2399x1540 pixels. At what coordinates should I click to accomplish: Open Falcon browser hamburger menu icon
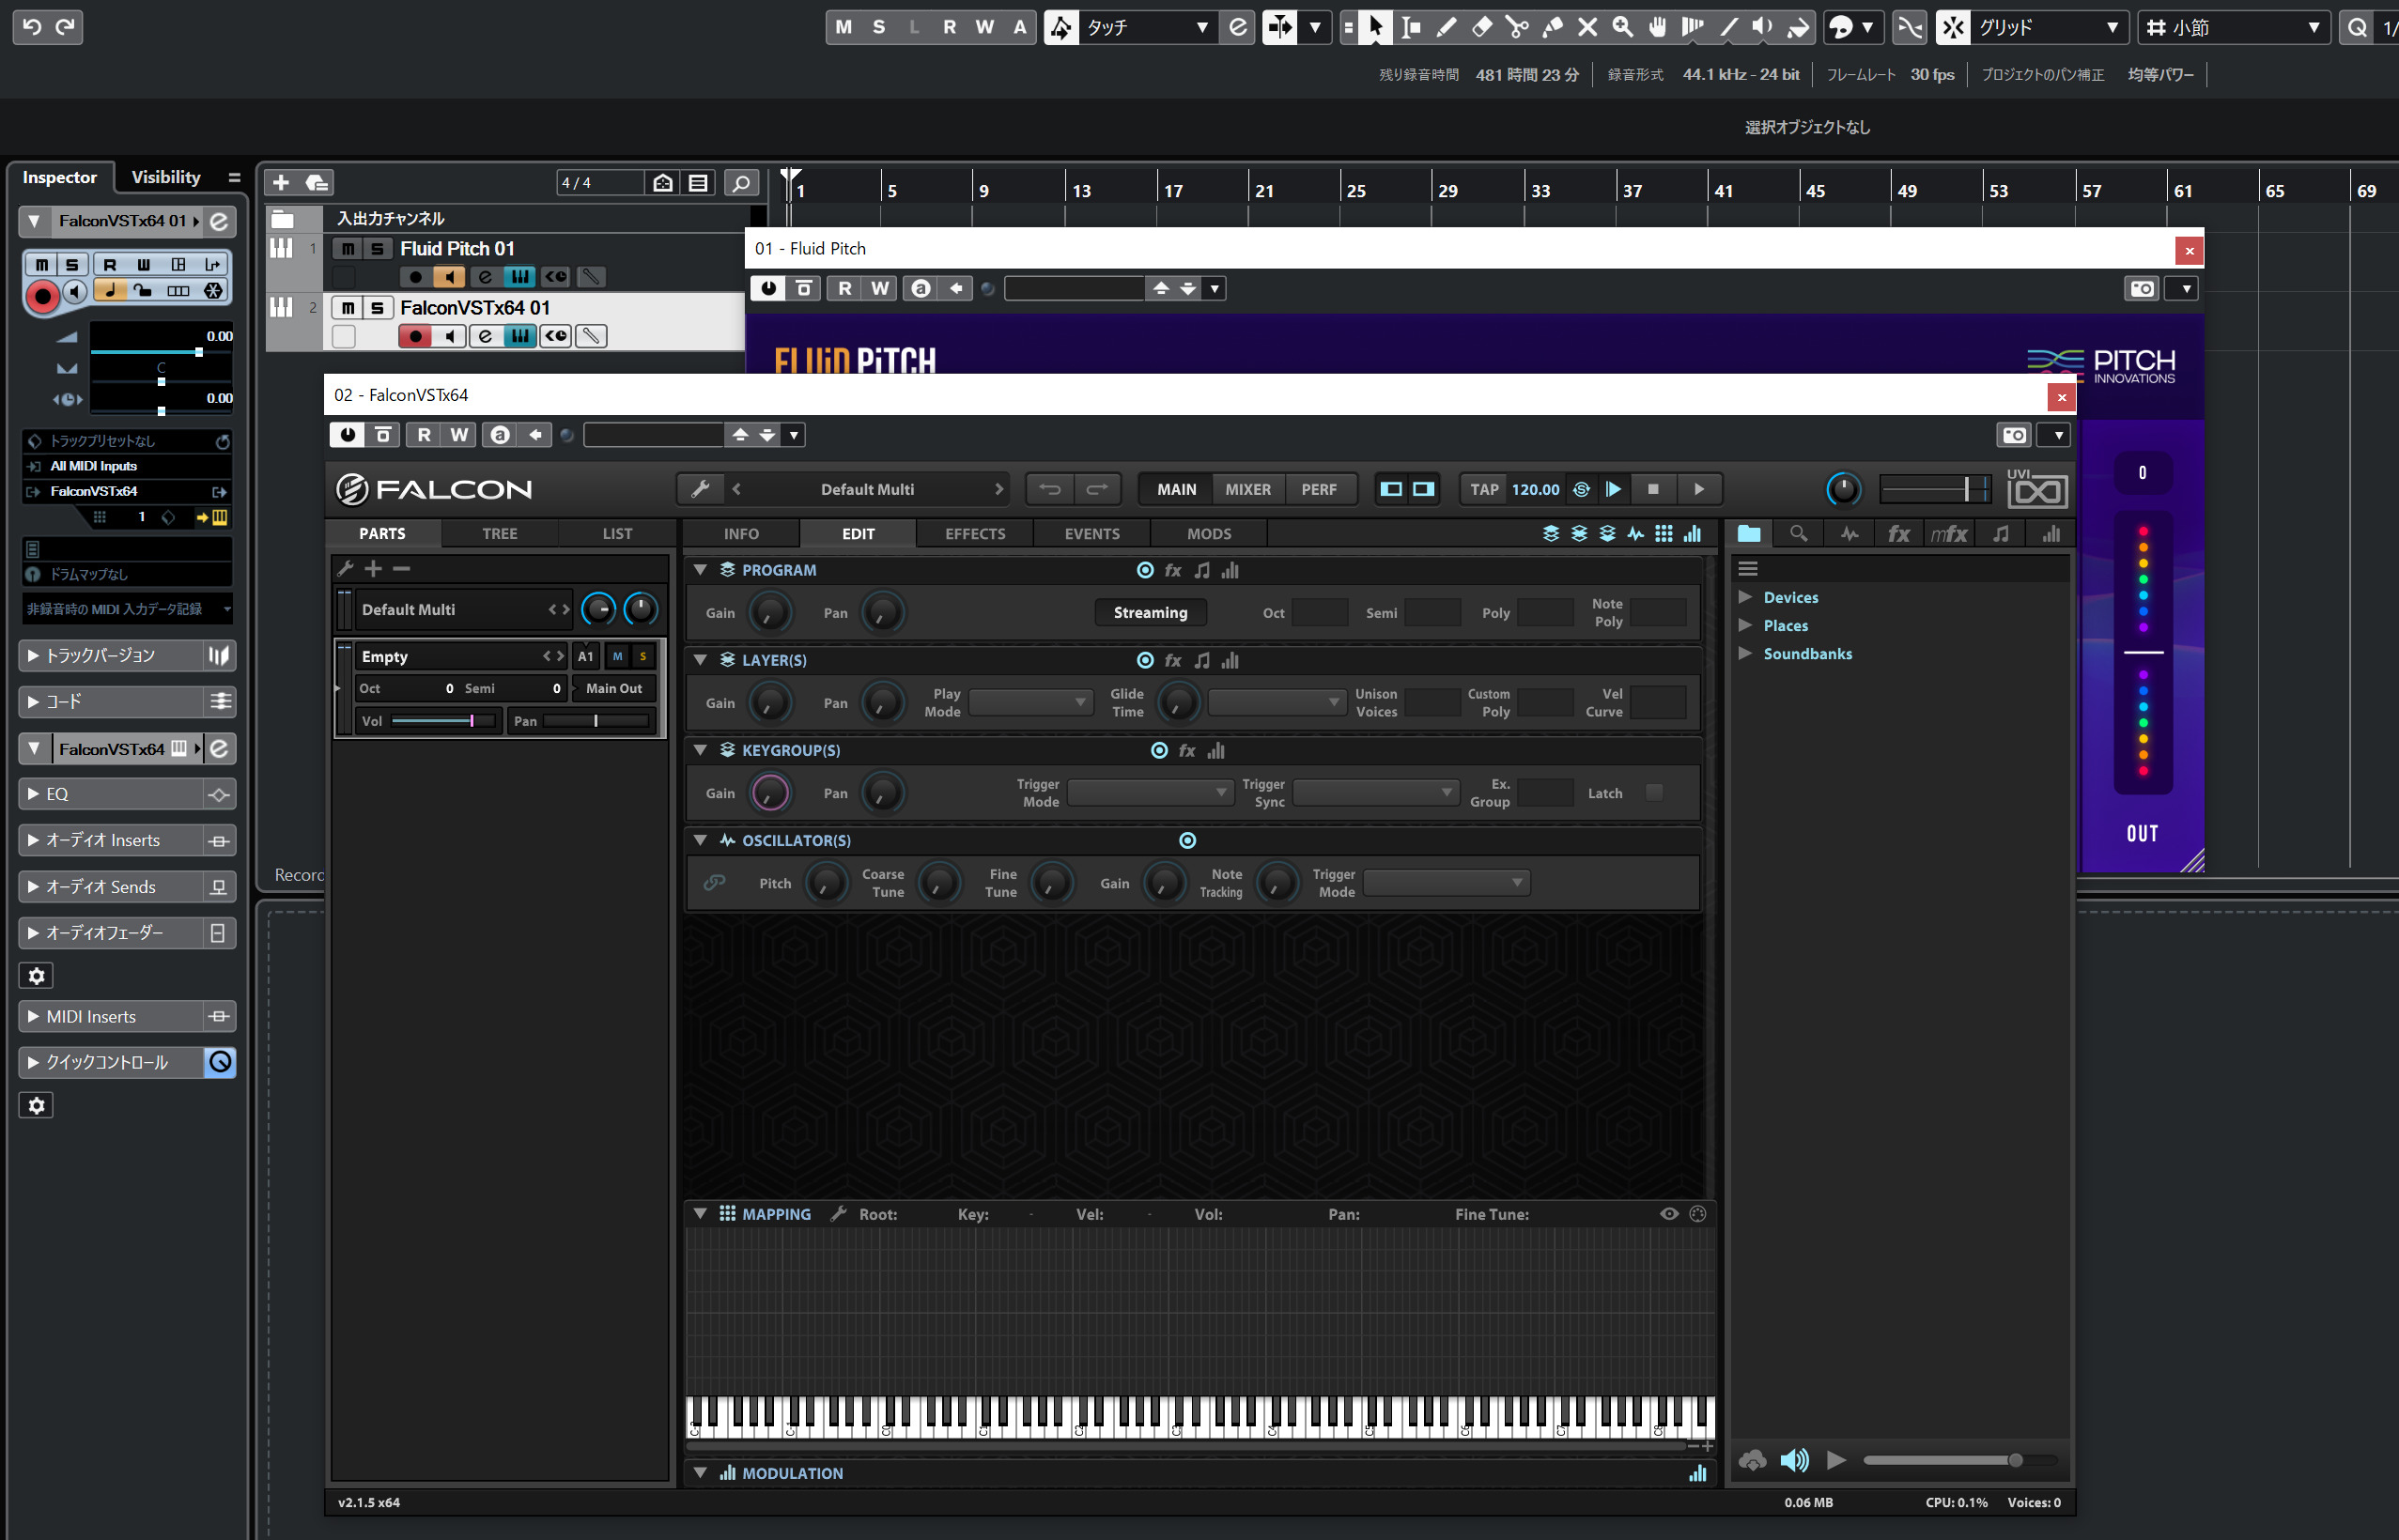(x=1748, y=569)
